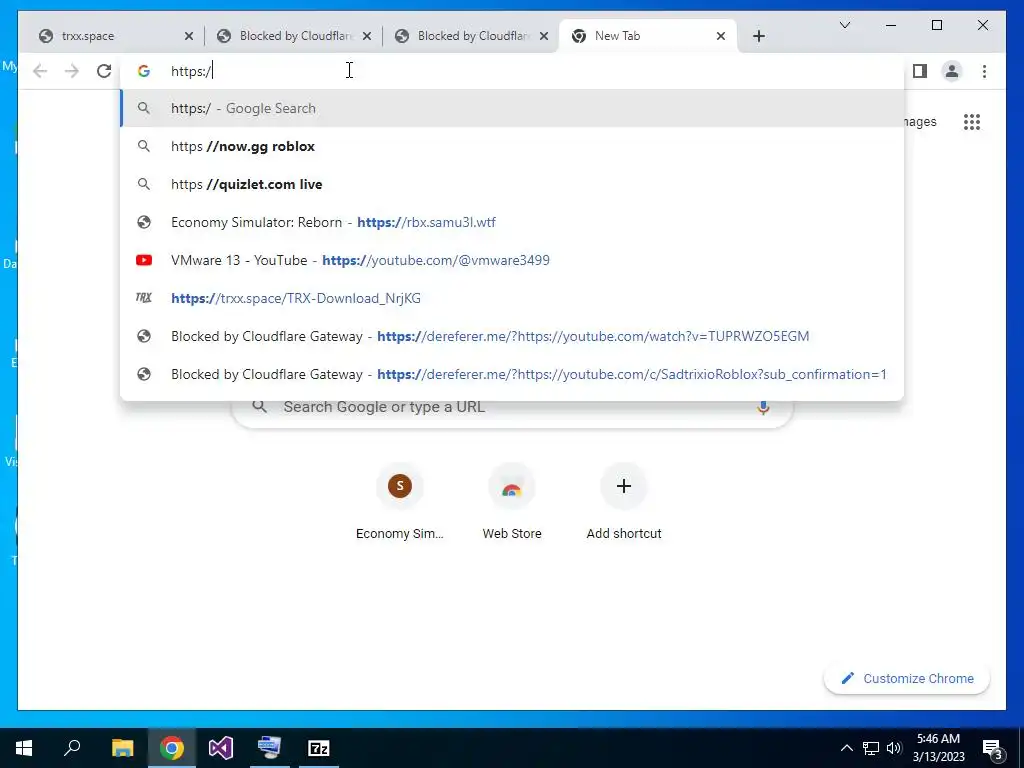Open the taskbar clock showing 5:46 AM
Image resolution: width=1024 pixels, height=768 pixels.
coord(938,748)
